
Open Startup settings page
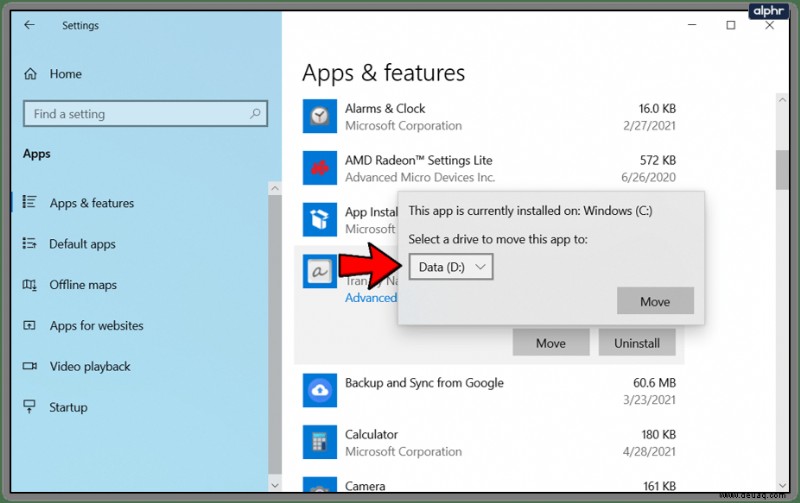click(68, 407)
